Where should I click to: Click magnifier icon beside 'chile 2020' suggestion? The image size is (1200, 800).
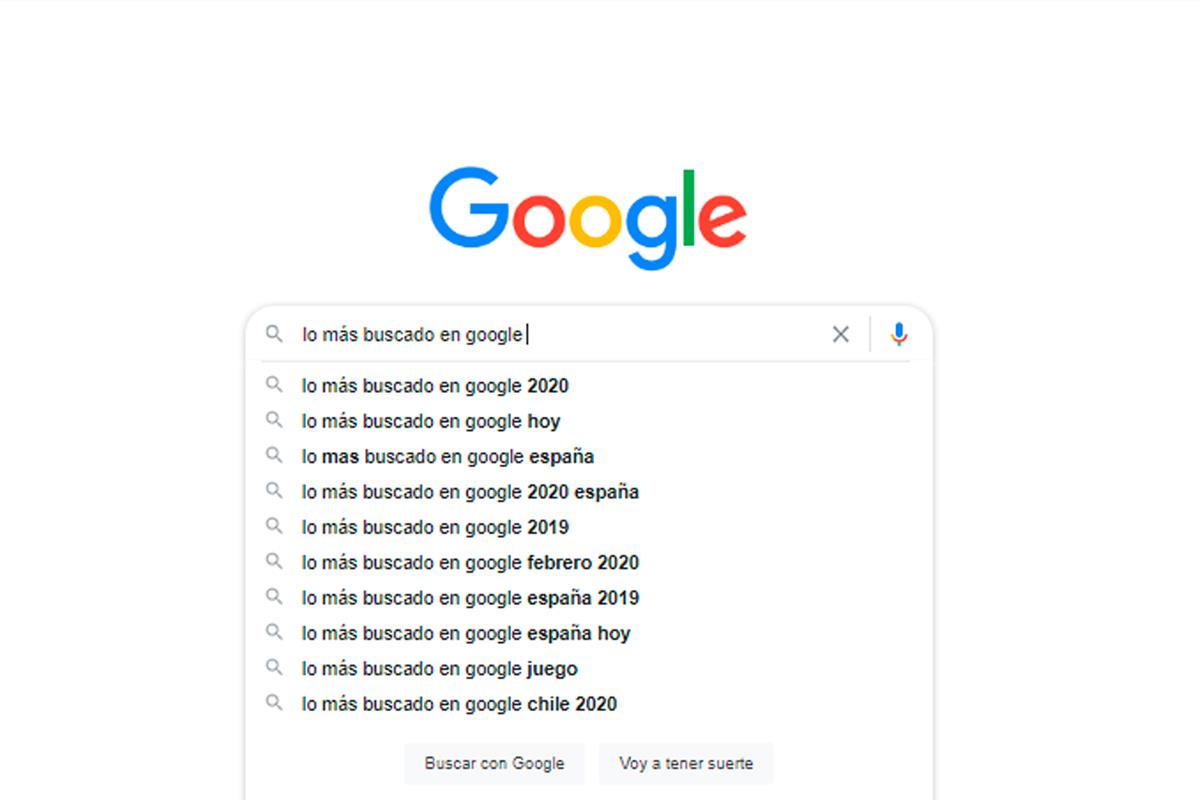pyautogui.click(x=274, y=703)
